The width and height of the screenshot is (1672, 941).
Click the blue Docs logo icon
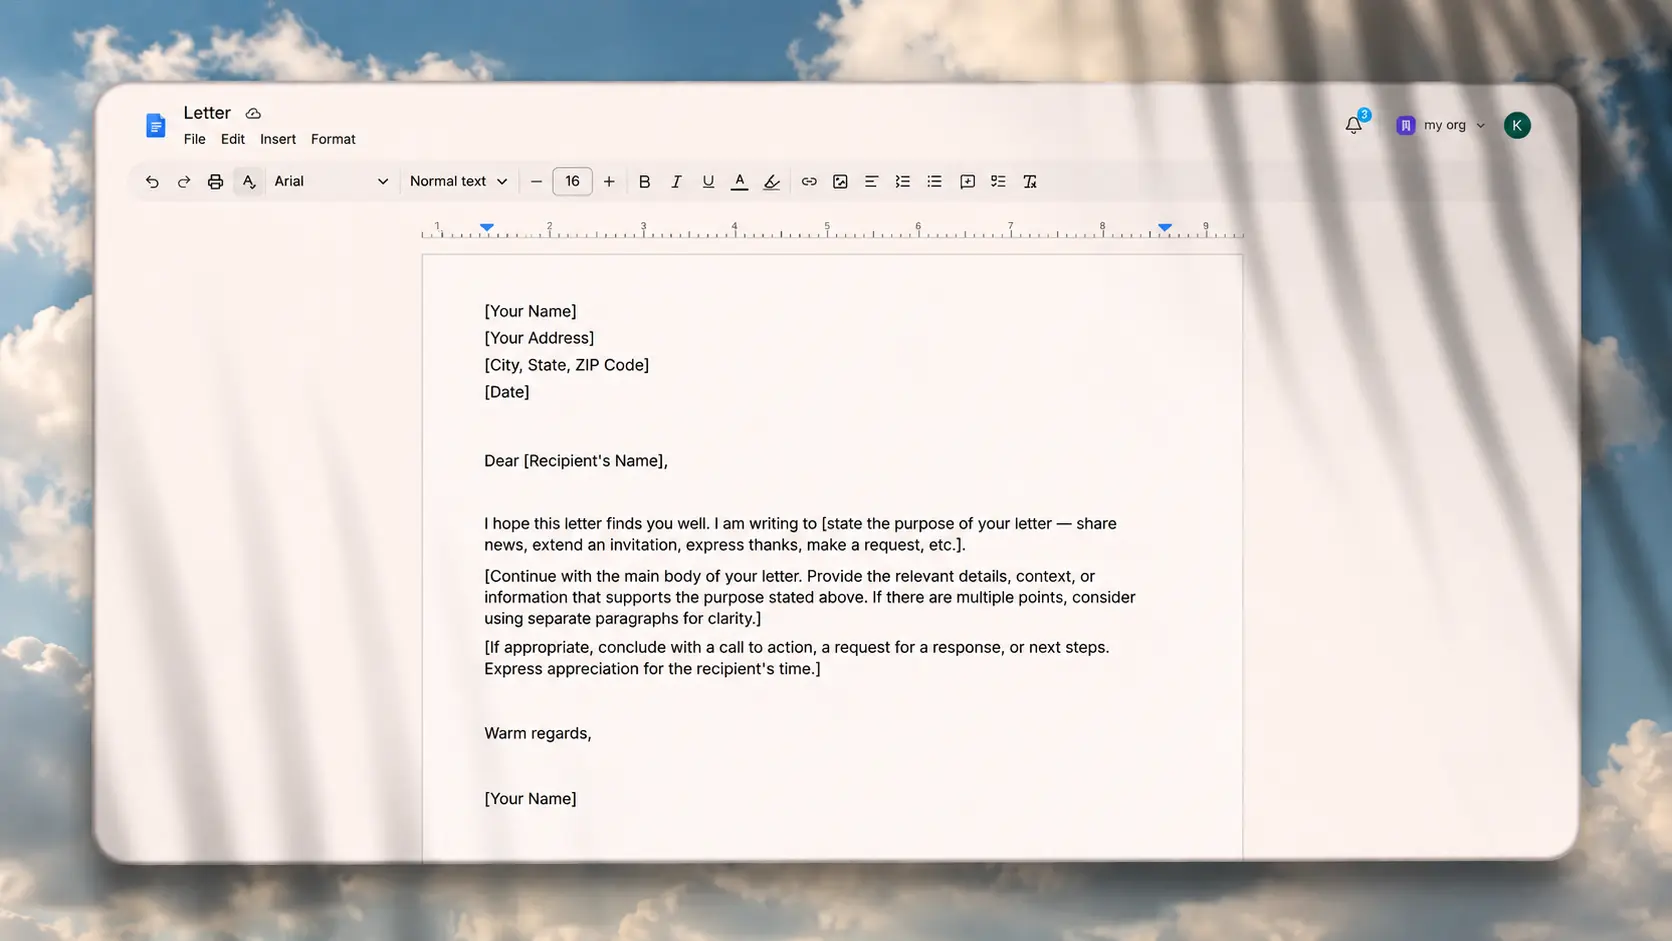pos(155,125)
